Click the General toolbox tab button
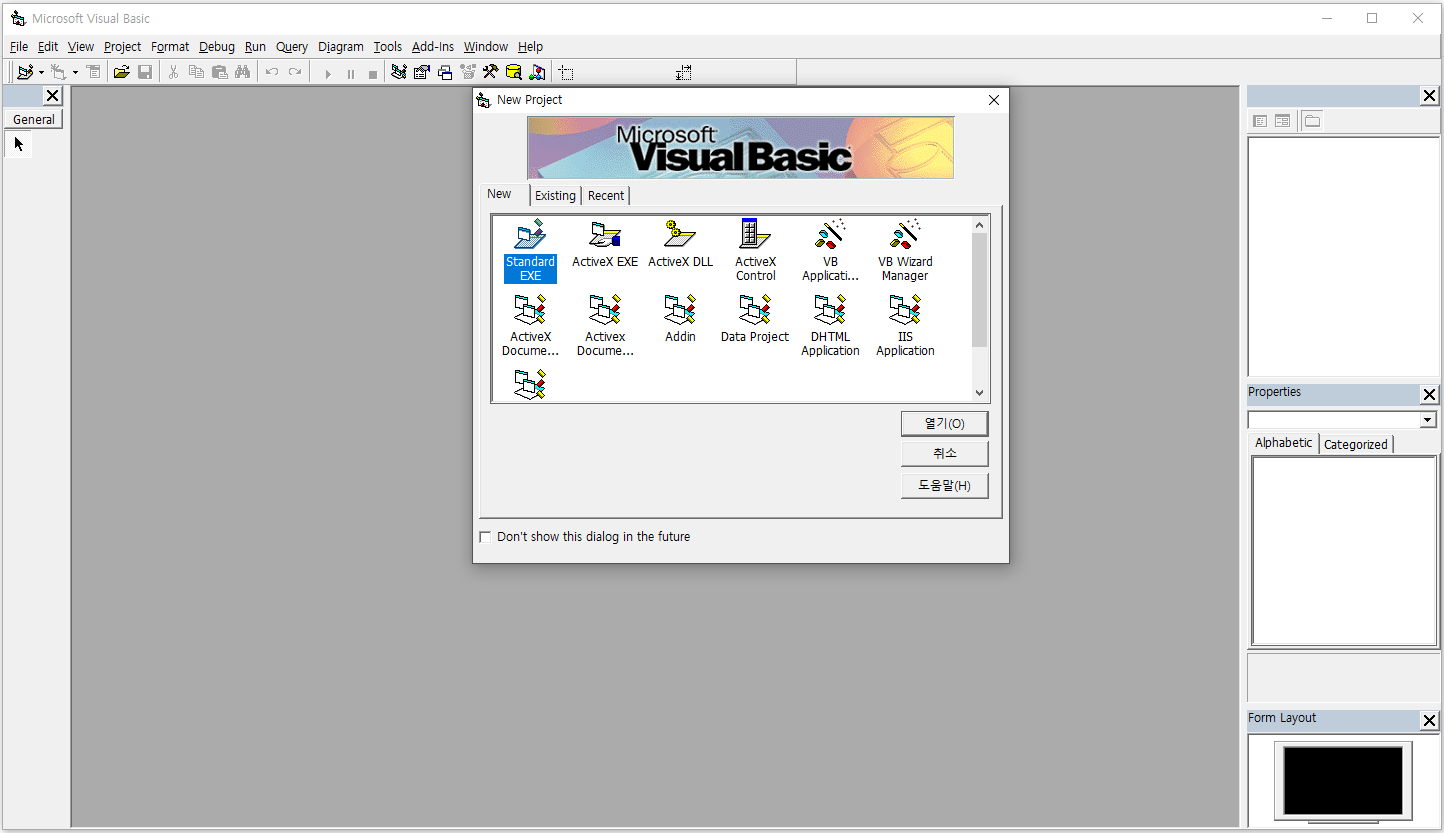This screenshot has height=833, width=1444. [x=34, y=119]
